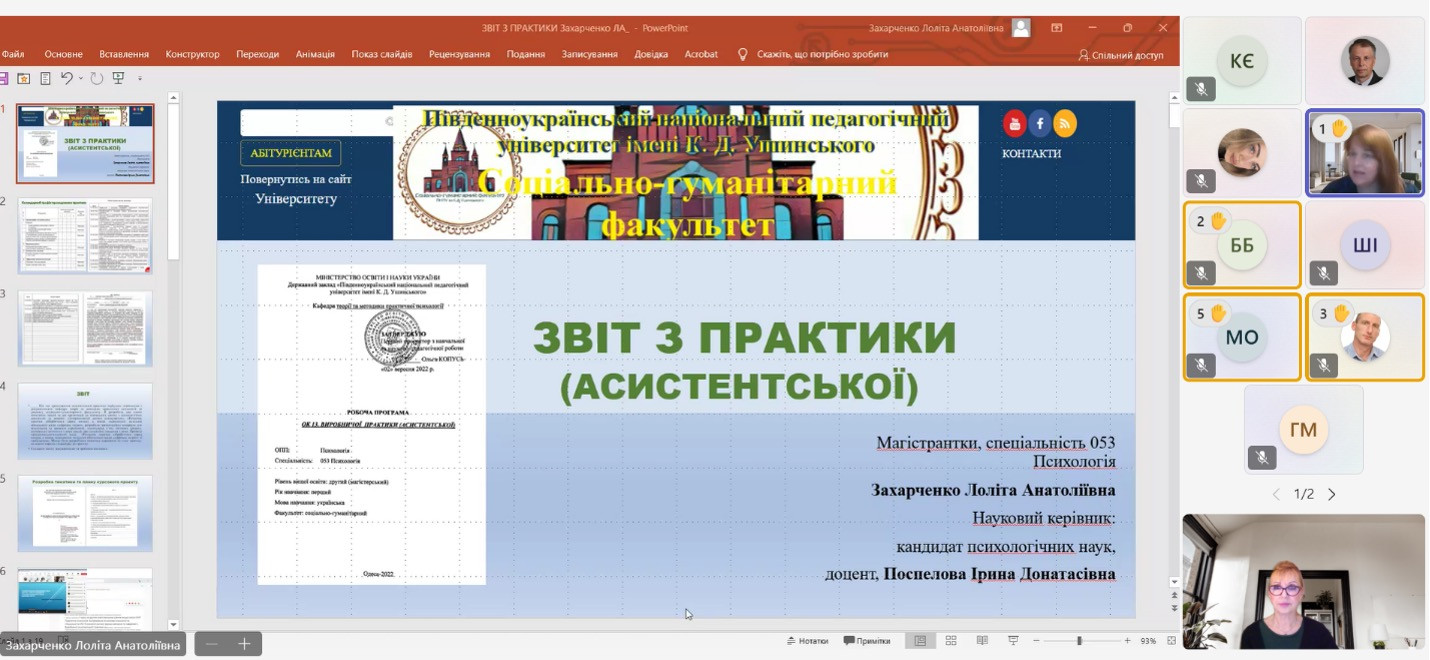The image size is (1430, 660).
Task: Toggle the Нотатки notes pane
Action: [808, 640]
